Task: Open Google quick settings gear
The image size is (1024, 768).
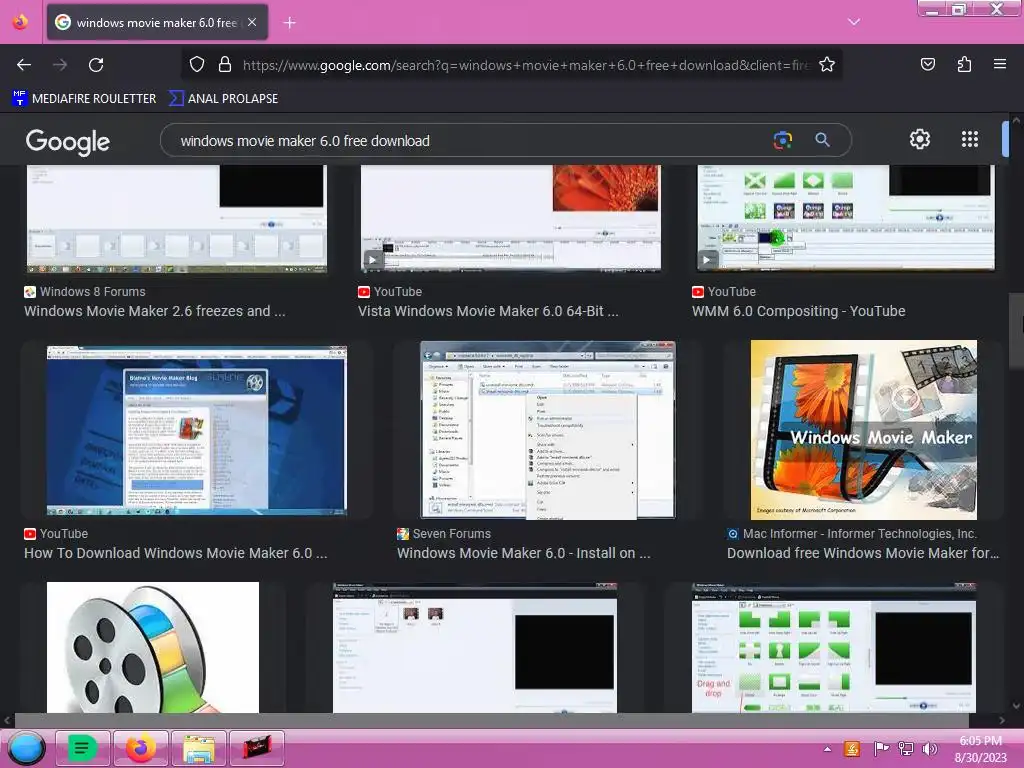Action: (x=920, y=139)
